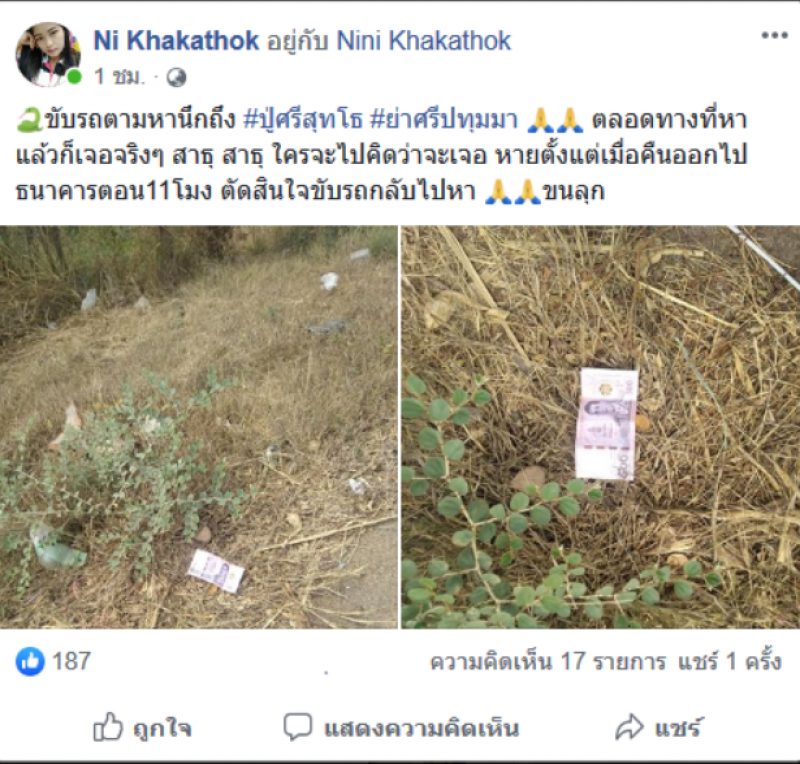The height and width of the screenshot is (764, 800).
Task: Like the post with the ถูกใจ button
Action: pyautogui.click(x=142, y=727)
